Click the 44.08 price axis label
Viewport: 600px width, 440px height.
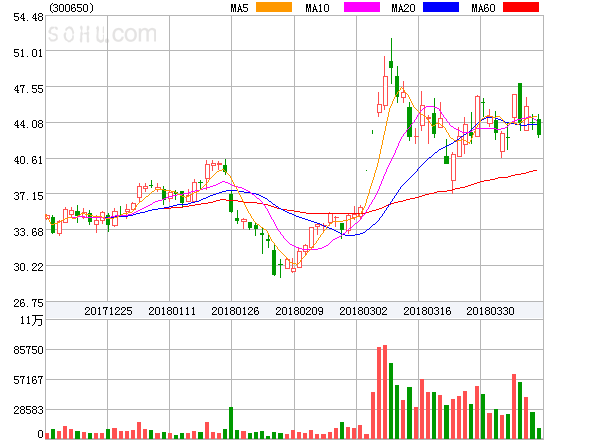[x=28, y=124]
